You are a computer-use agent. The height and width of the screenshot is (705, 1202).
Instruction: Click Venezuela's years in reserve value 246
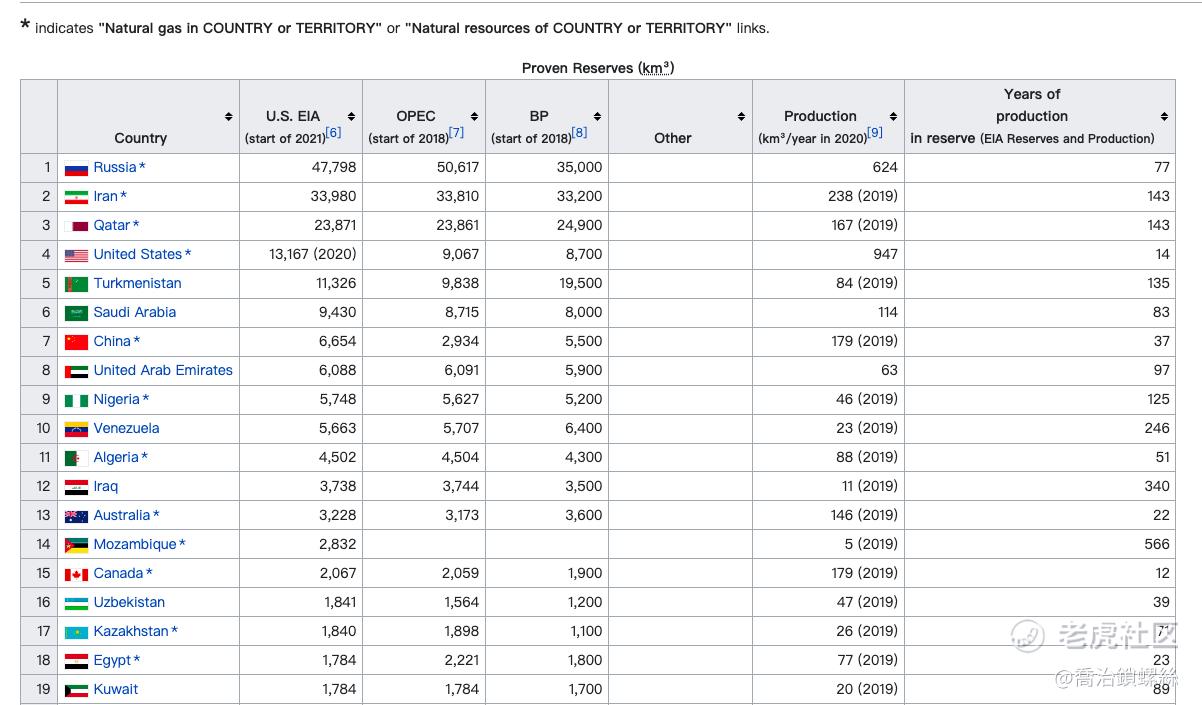click(x=1157, y=428)
